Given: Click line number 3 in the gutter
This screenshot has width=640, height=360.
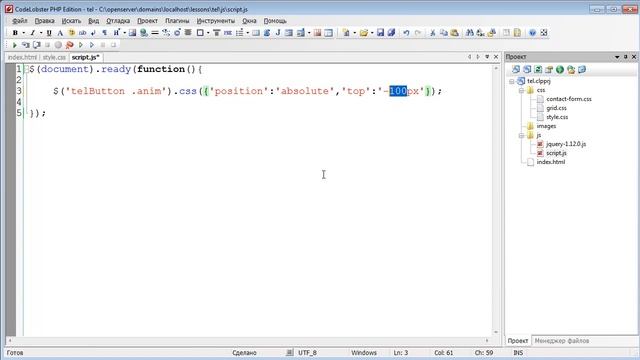Looking at the screenshot, I should point(19,91).
